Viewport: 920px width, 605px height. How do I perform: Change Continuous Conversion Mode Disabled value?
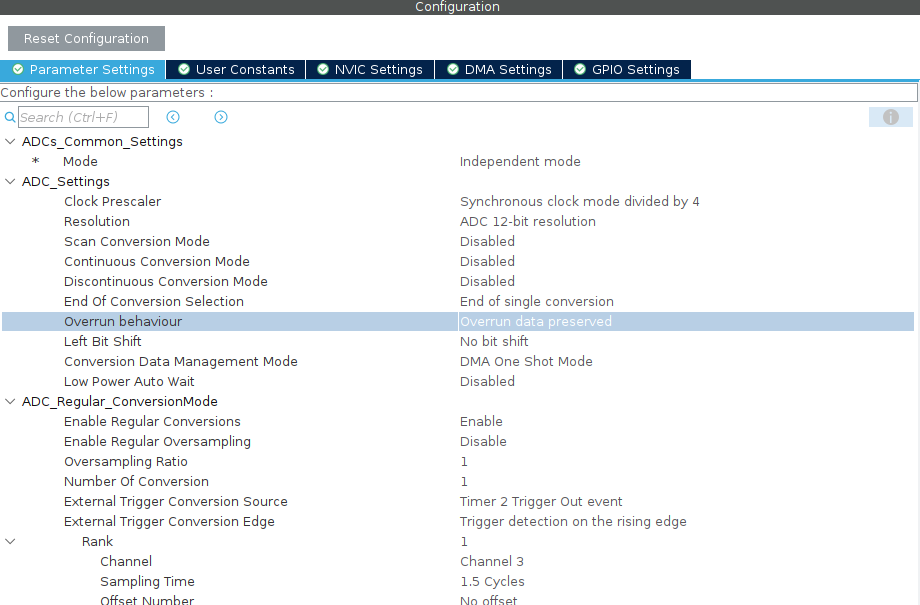point(487,261)
